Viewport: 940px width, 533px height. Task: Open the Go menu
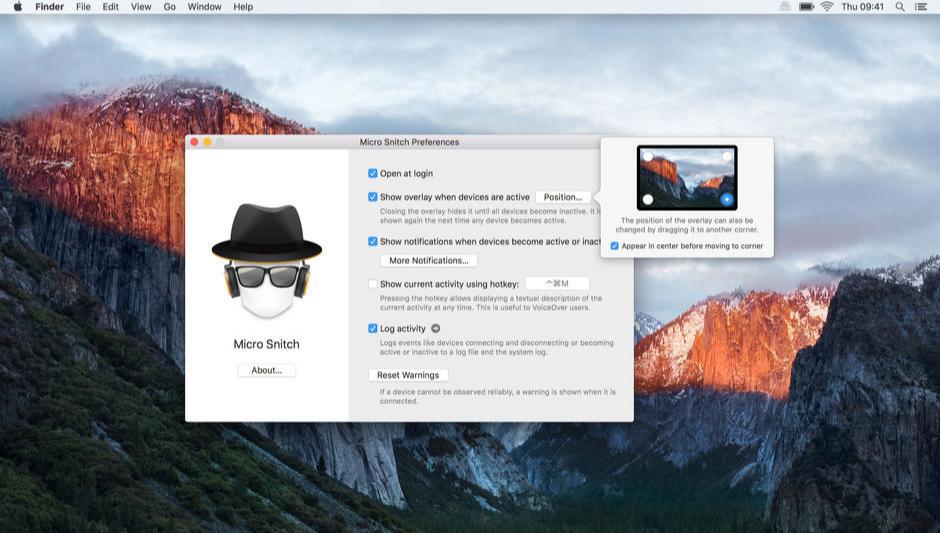pos(170,7)
